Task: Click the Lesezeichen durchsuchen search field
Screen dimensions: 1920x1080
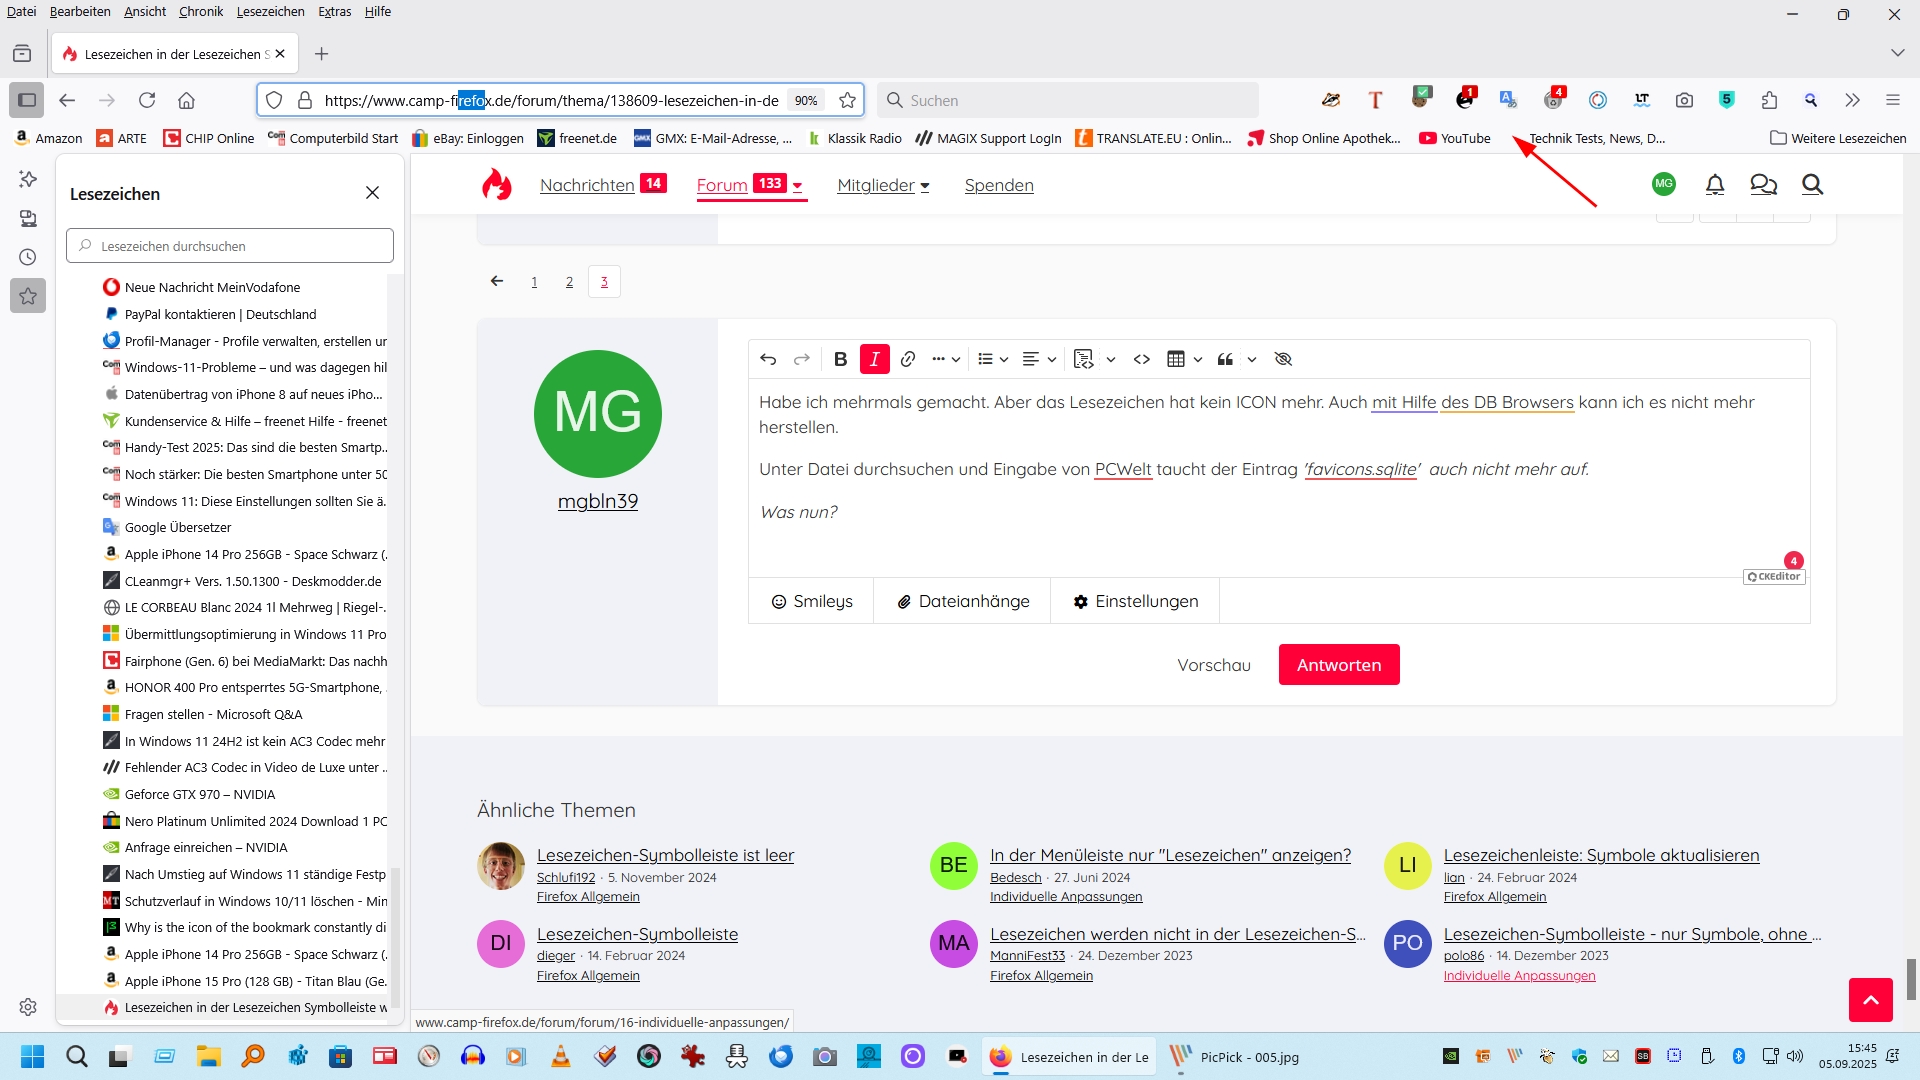Action: coord(230,246)
